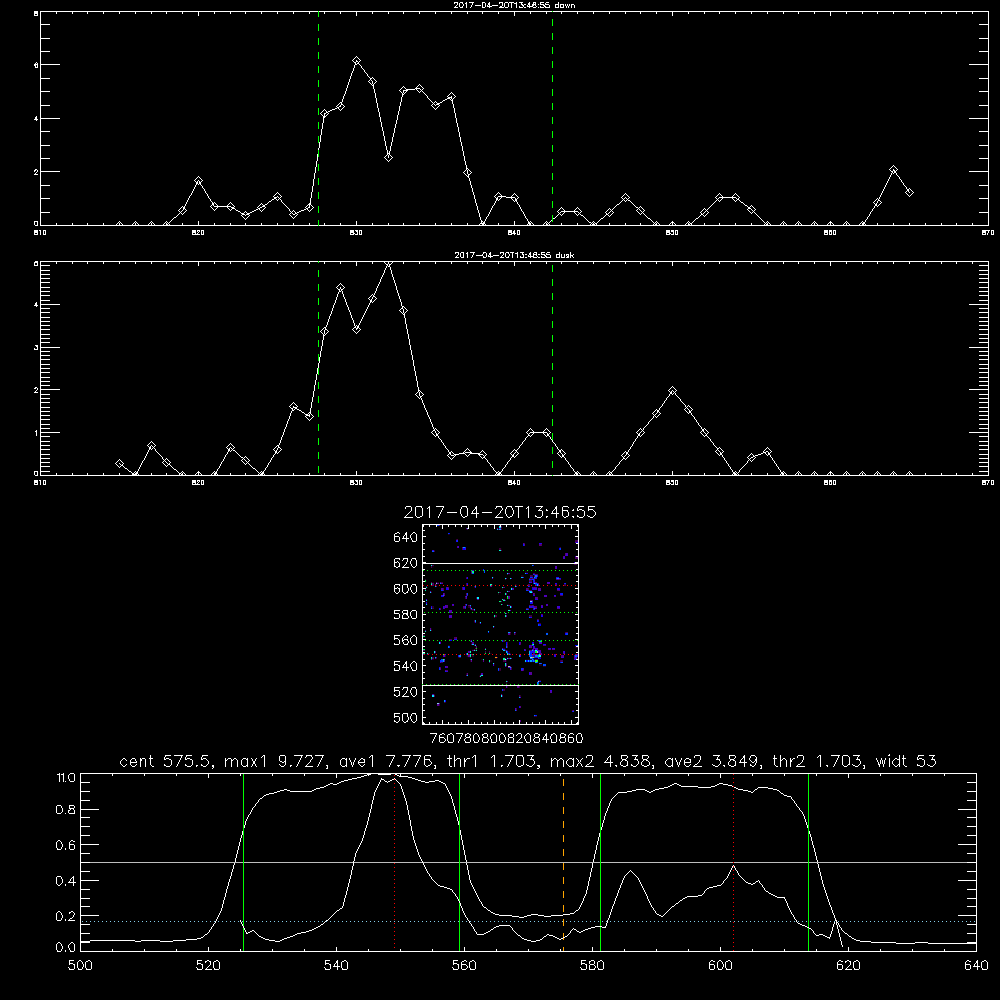Click the '0.4' y-axis label of the bottom plot
The height and width of the screenshot is (1000, 1000).
(66, 881)
